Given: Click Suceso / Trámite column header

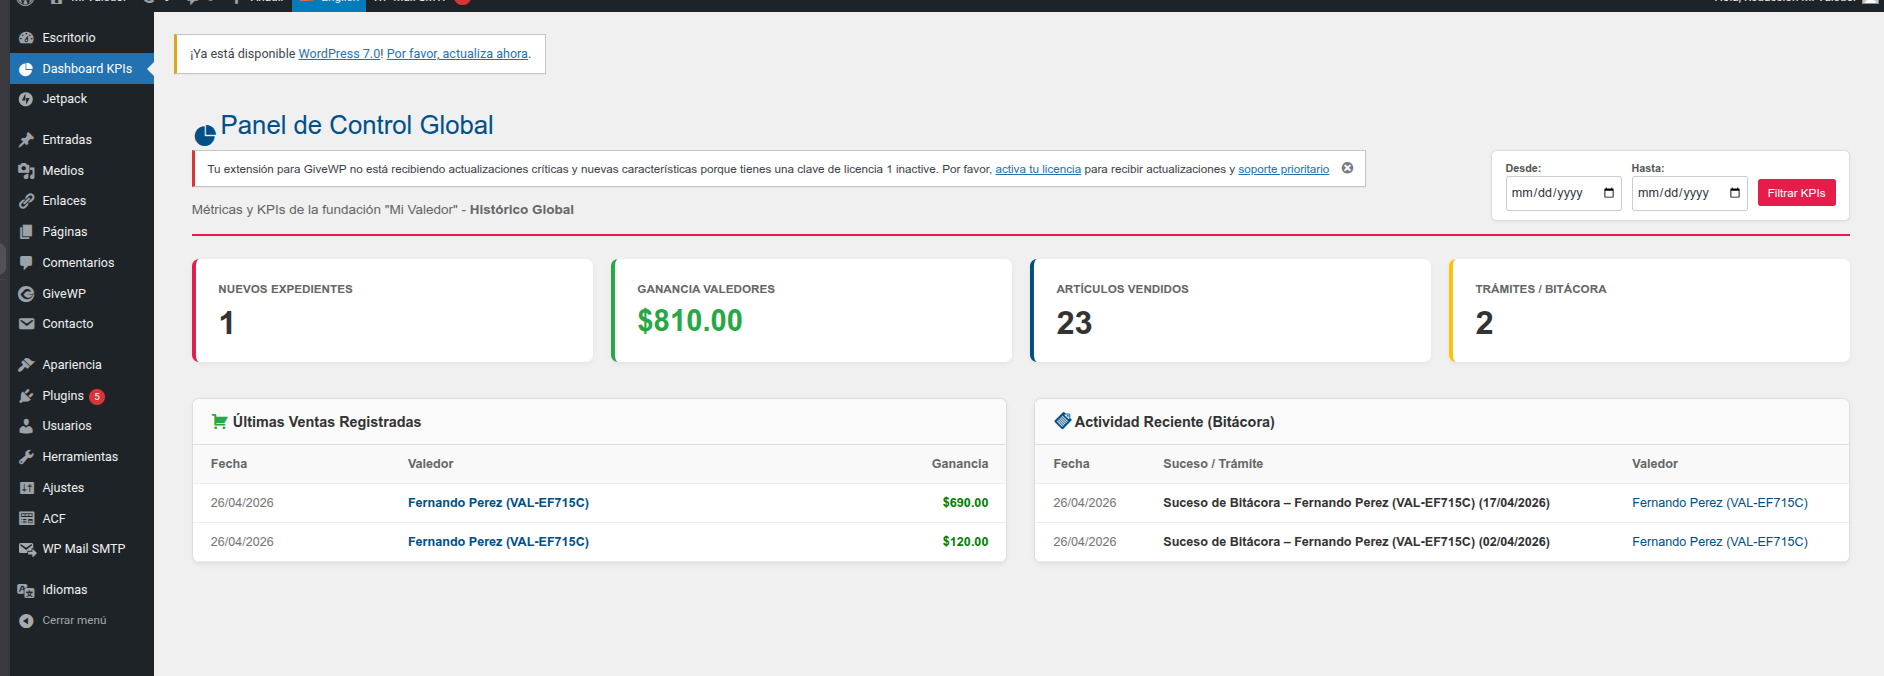Looking at the screenshot, I should 1213,464.
